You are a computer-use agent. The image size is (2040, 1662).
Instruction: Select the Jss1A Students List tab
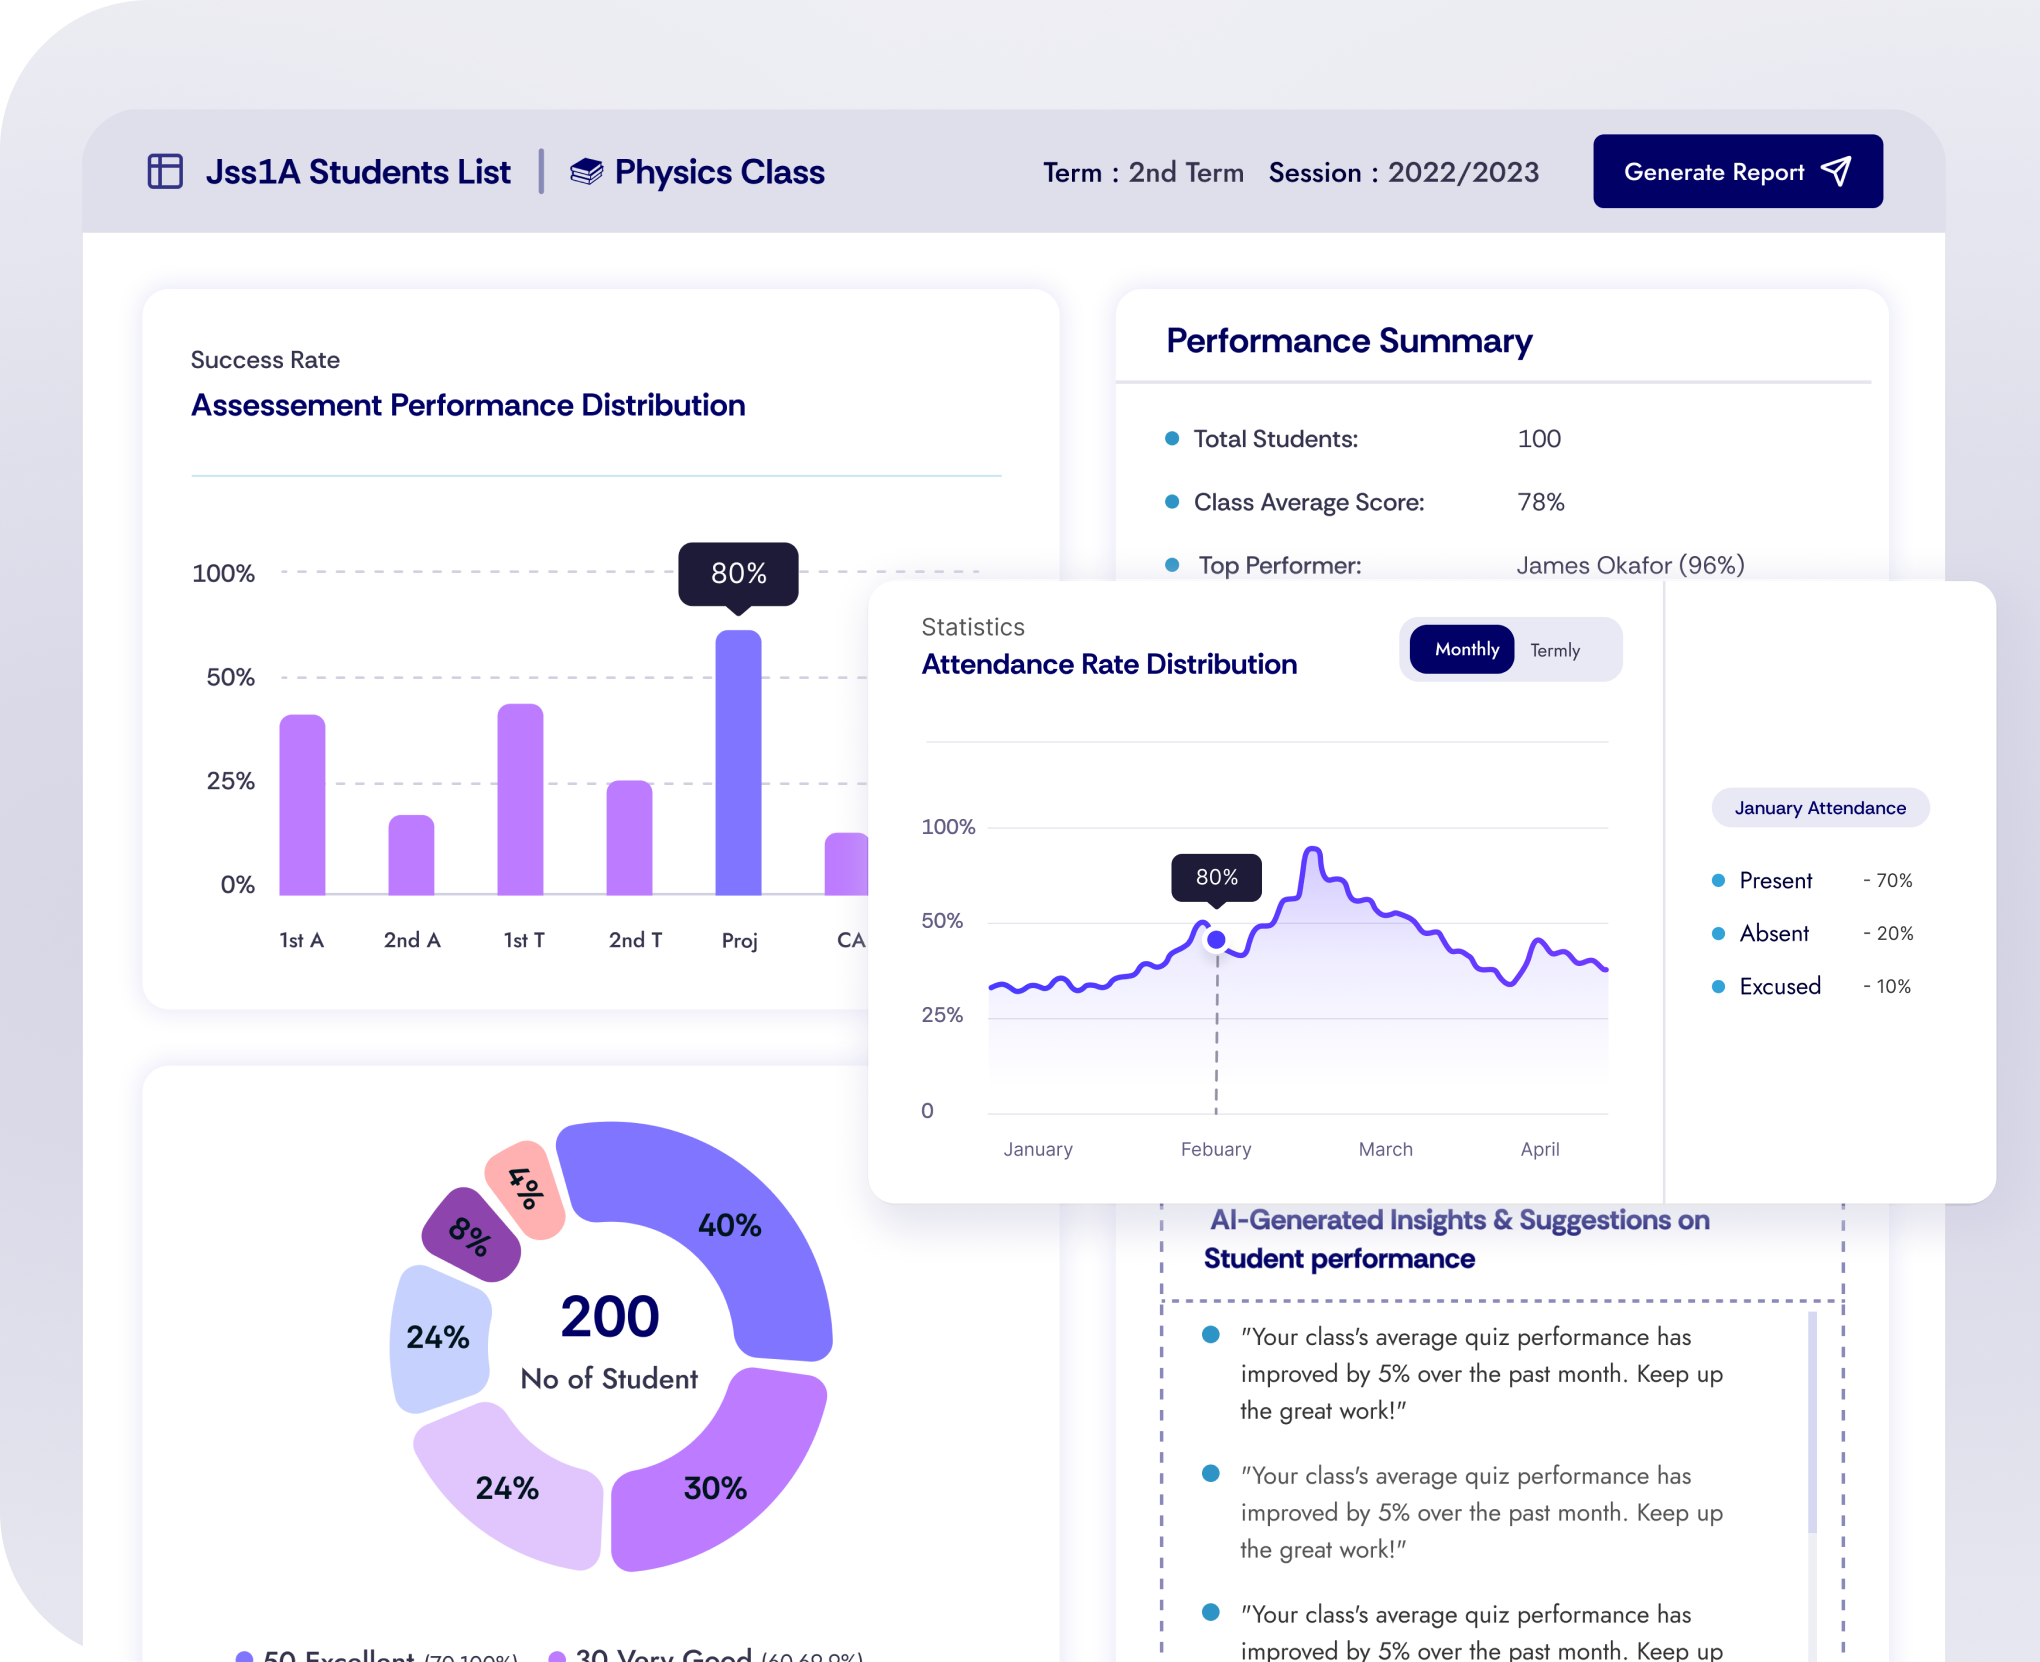coord(357,171)
